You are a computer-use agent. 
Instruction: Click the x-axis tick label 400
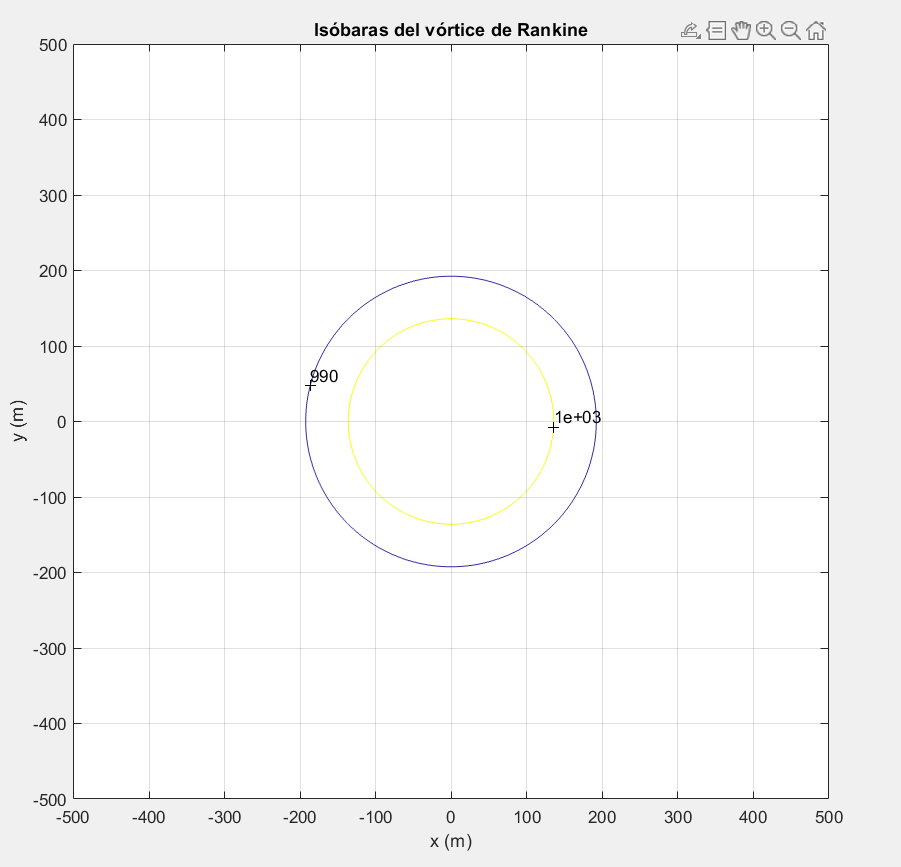click(753, 817)
